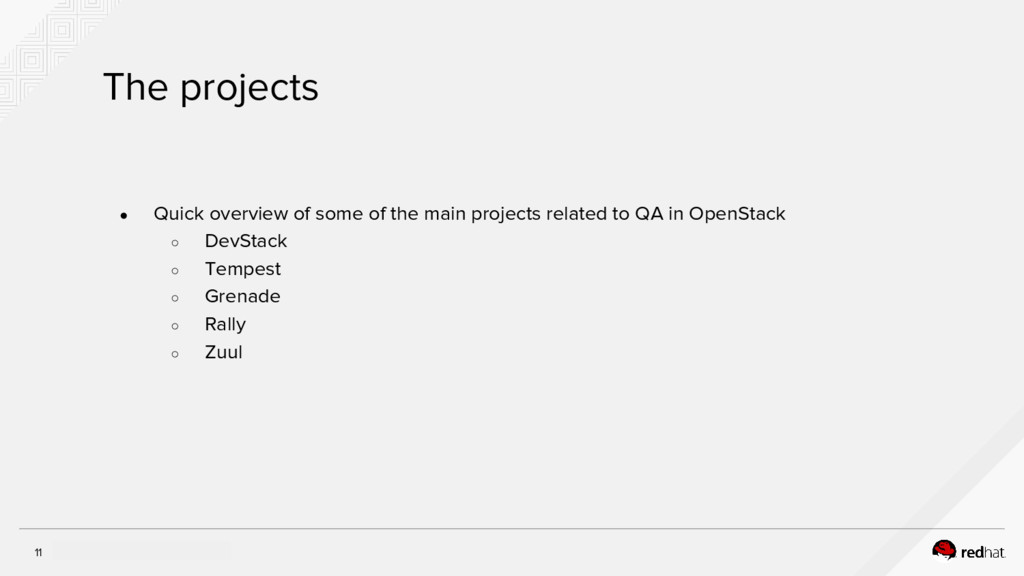Click the filled bullet before Quick overview
This screenshot has height=576, width=1024.
123,215
